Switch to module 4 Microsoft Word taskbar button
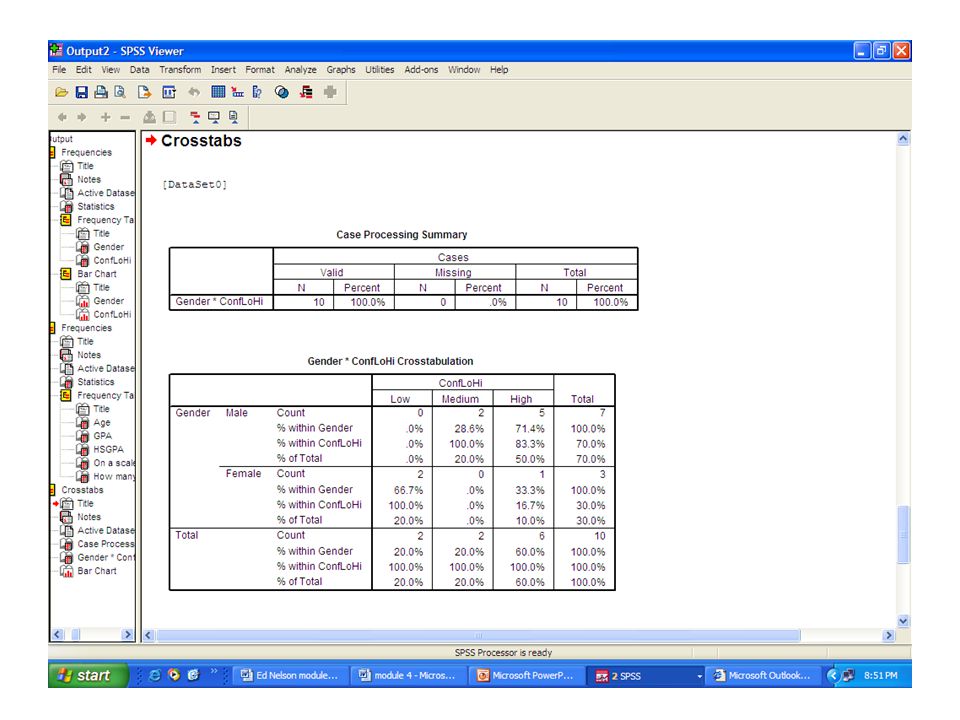Viewport: 960px width, 720px height. (x=407, y=675)
